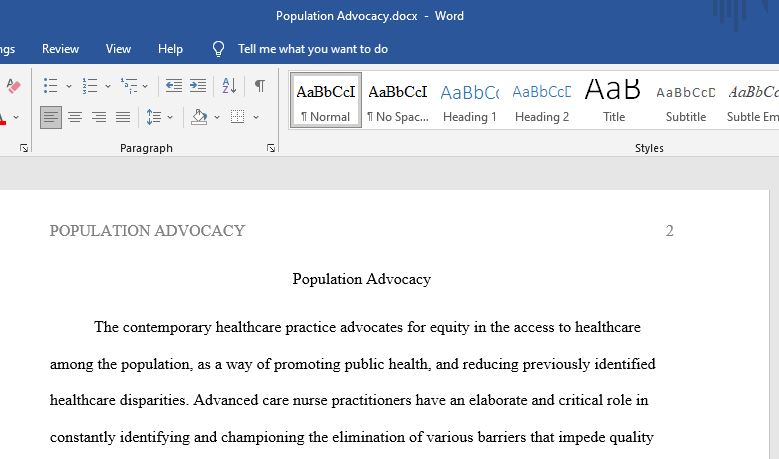
Task: Click the line starting 'The contemporary healthcare practice'
Action: click(367, 327)
